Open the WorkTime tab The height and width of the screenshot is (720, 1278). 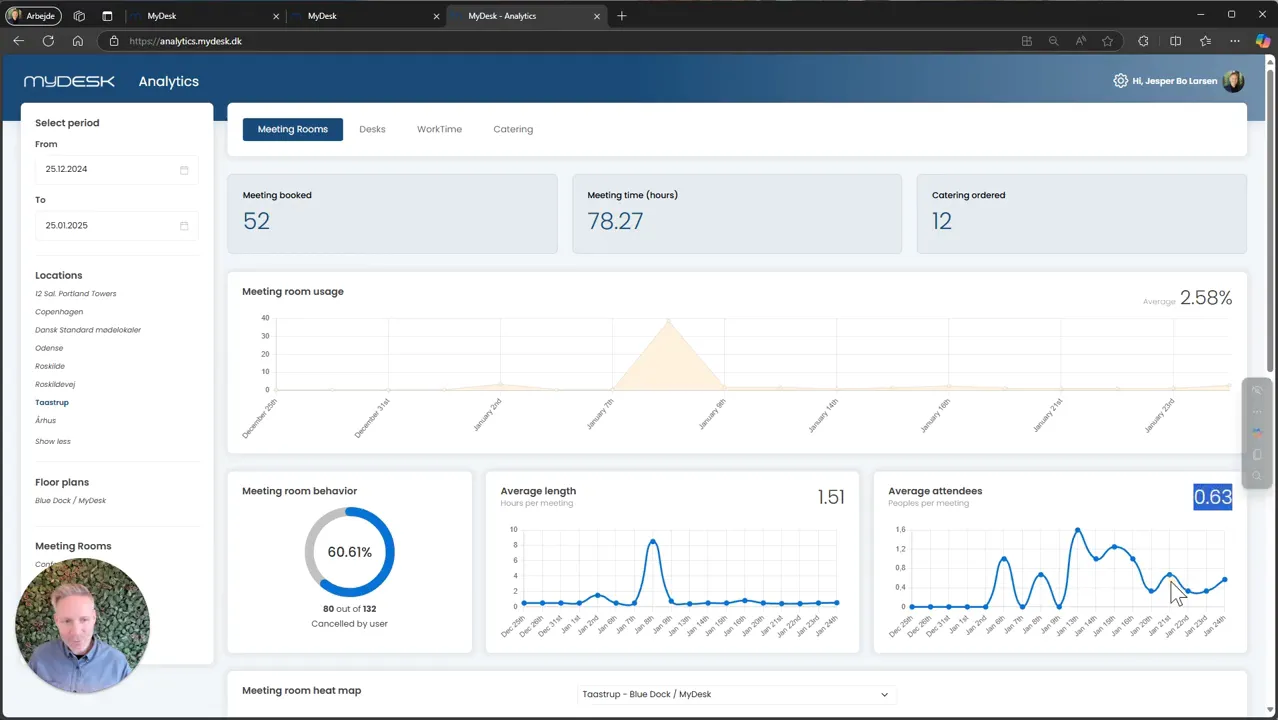click(439, 129)
